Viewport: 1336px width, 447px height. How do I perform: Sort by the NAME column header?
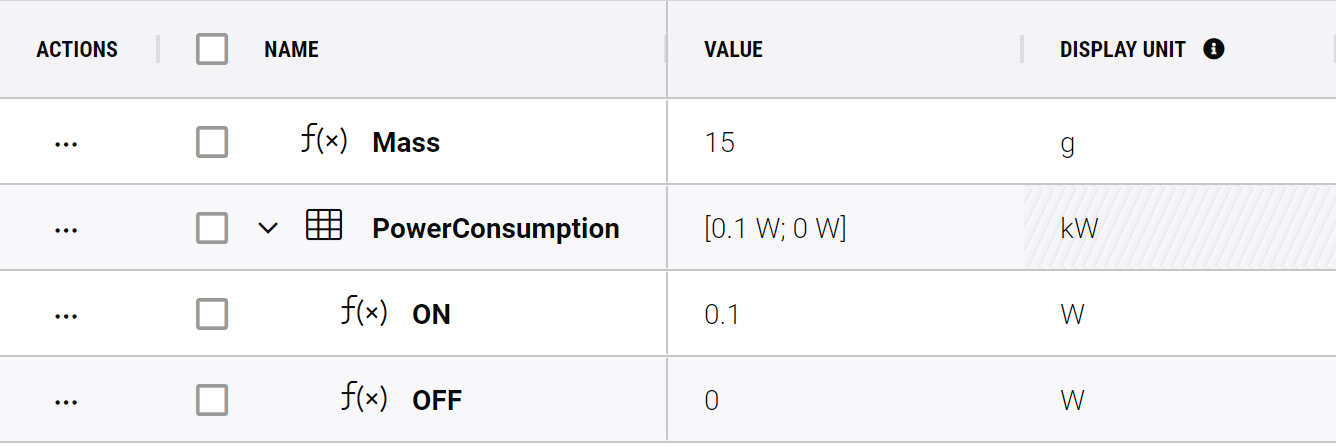tap(291, 49)
